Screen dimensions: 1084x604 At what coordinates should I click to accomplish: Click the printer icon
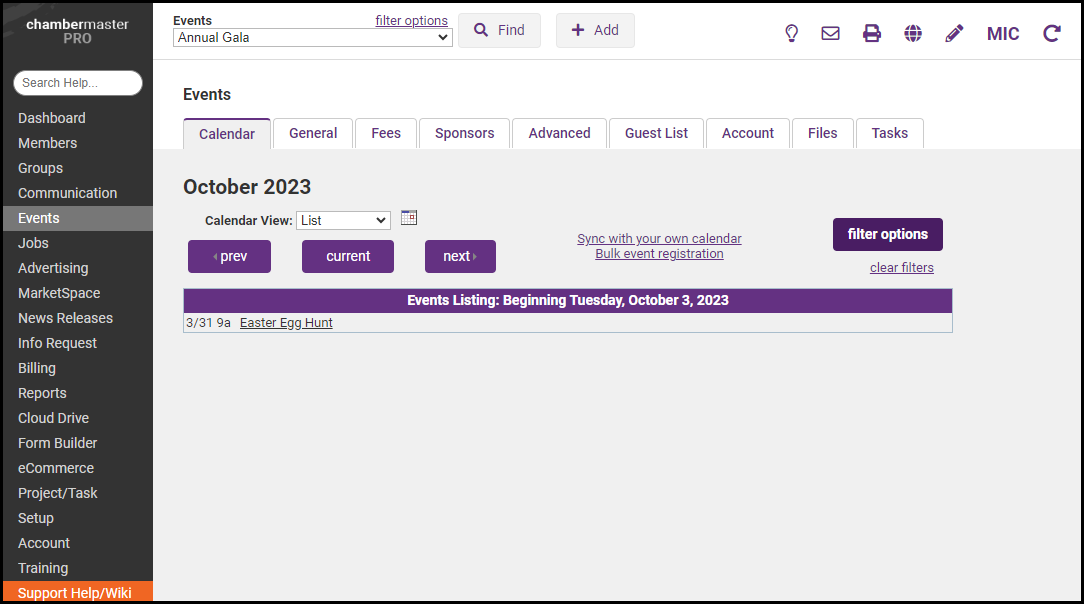tap(872, 33)
